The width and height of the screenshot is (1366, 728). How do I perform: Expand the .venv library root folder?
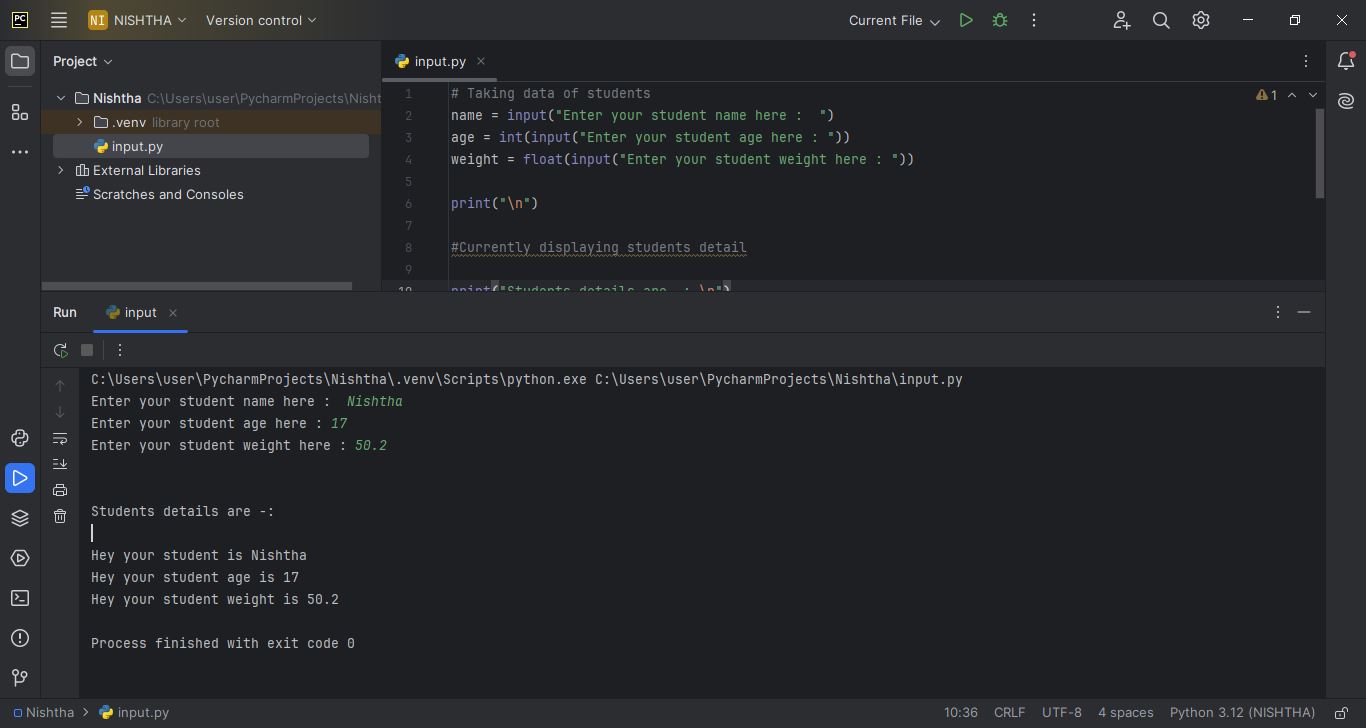(80, 122)
